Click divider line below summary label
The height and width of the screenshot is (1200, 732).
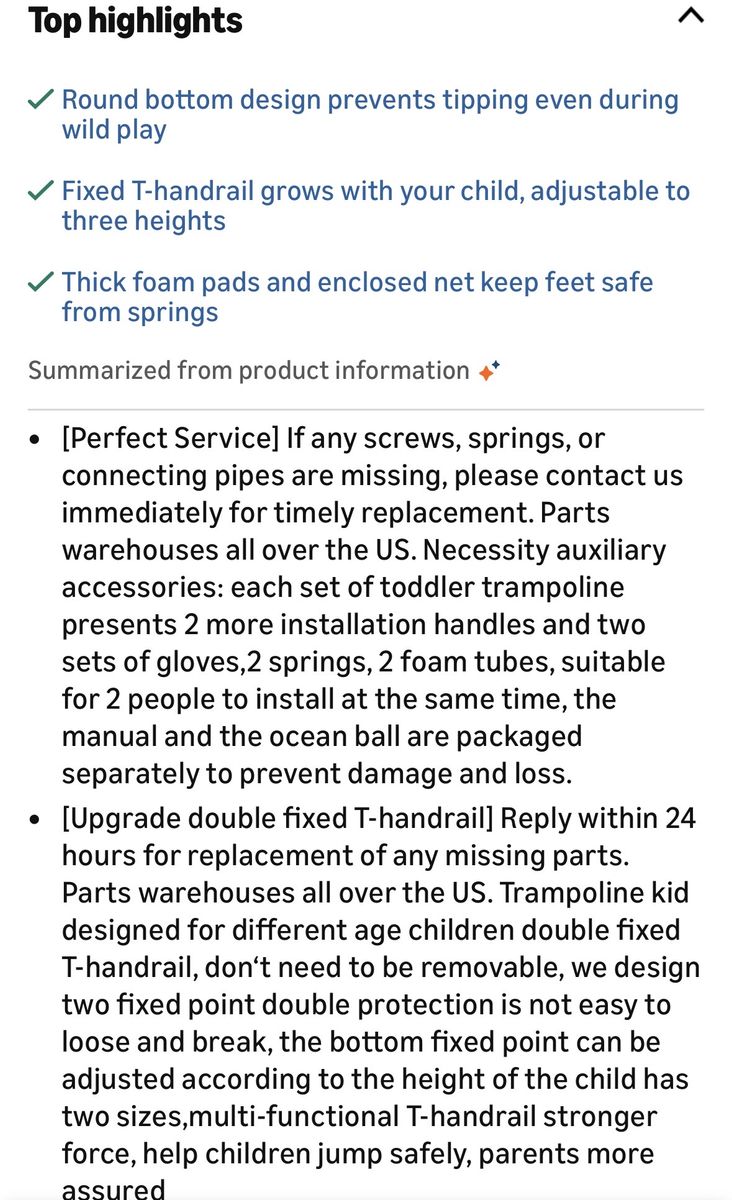pyautogui.click(x=366, y=410)
